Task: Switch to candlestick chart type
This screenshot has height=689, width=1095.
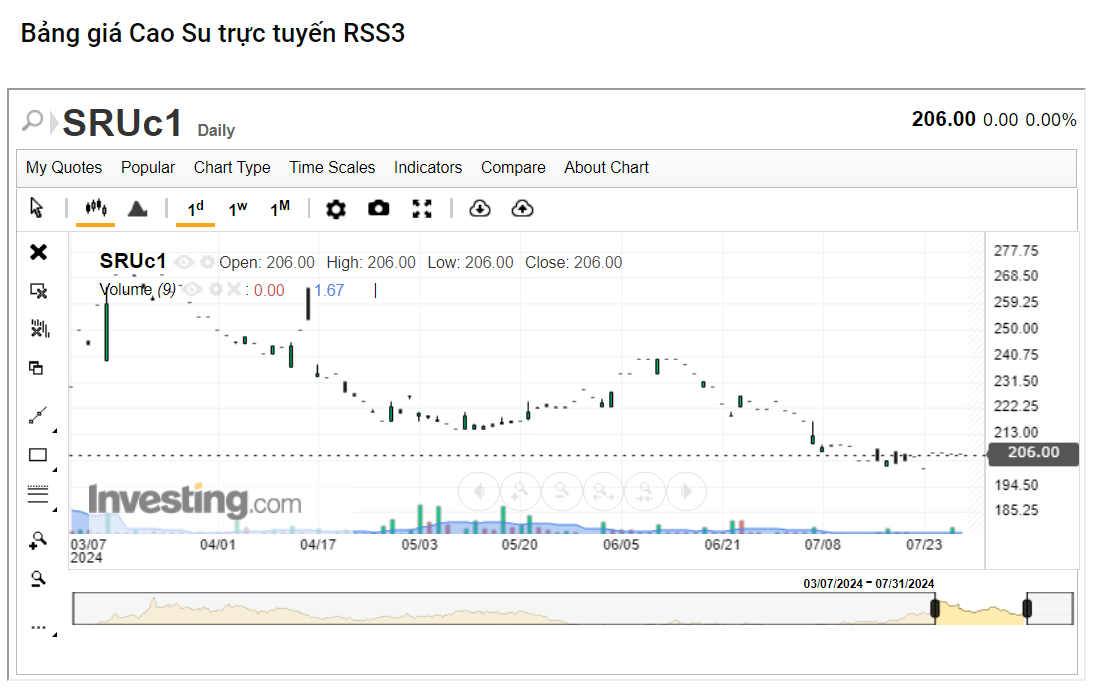Action: coord(96,208)
